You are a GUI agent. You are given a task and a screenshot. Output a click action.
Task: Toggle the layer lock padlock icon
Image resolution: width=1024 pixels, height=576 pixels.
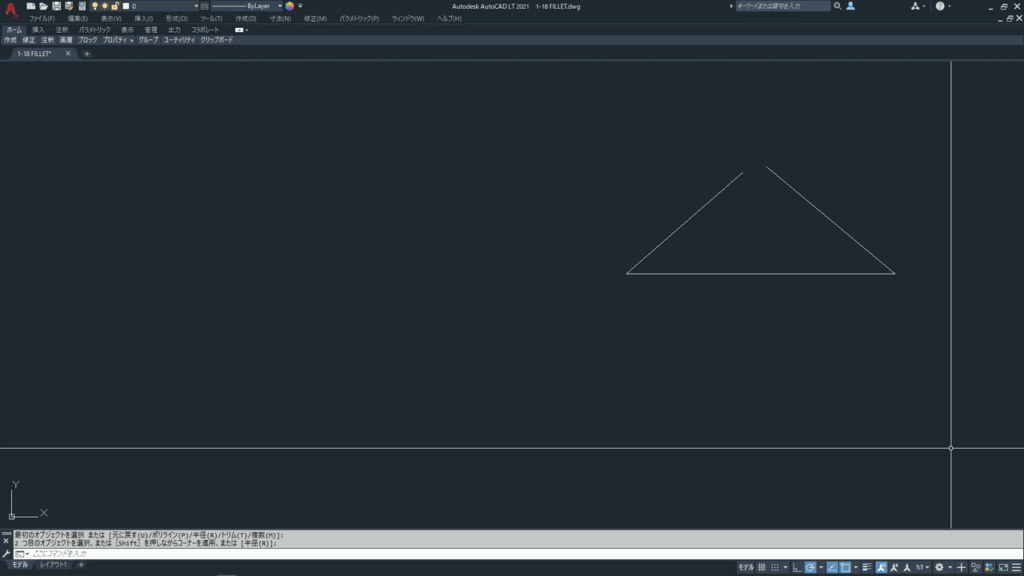tap(115, 6)
